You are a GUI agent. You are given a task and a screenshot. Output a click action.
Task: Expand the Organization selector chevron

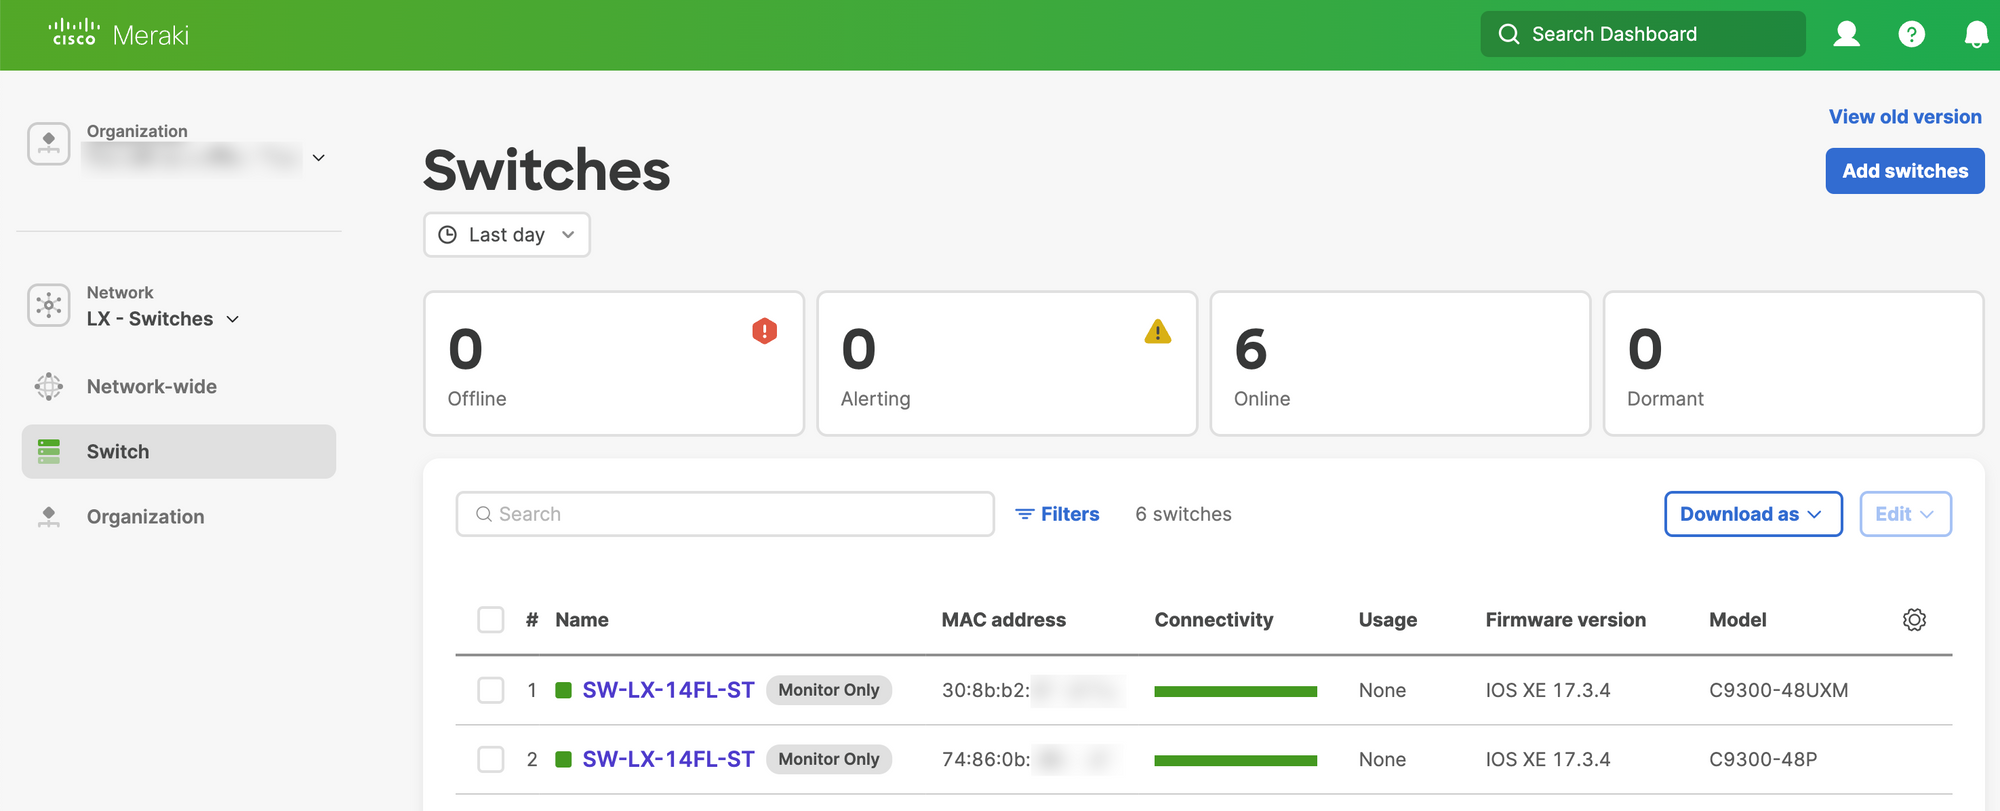coord(319,158)
